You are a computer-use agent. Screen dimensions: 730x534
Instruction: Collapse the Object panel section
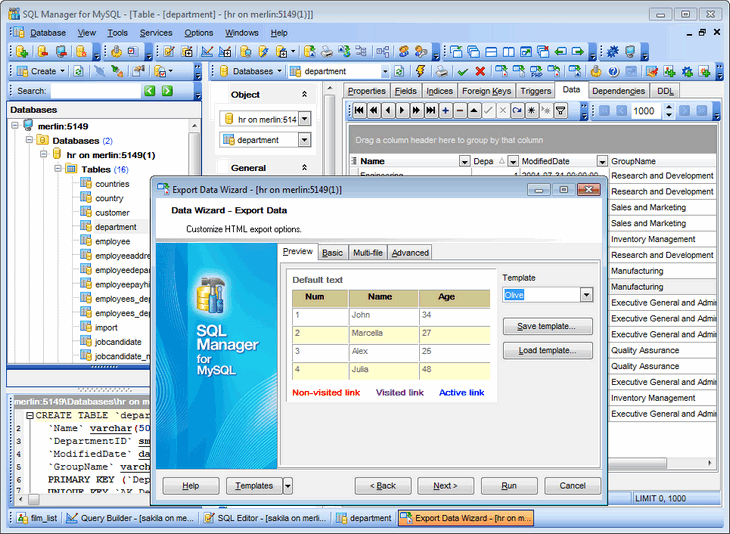tap(304, 95)
